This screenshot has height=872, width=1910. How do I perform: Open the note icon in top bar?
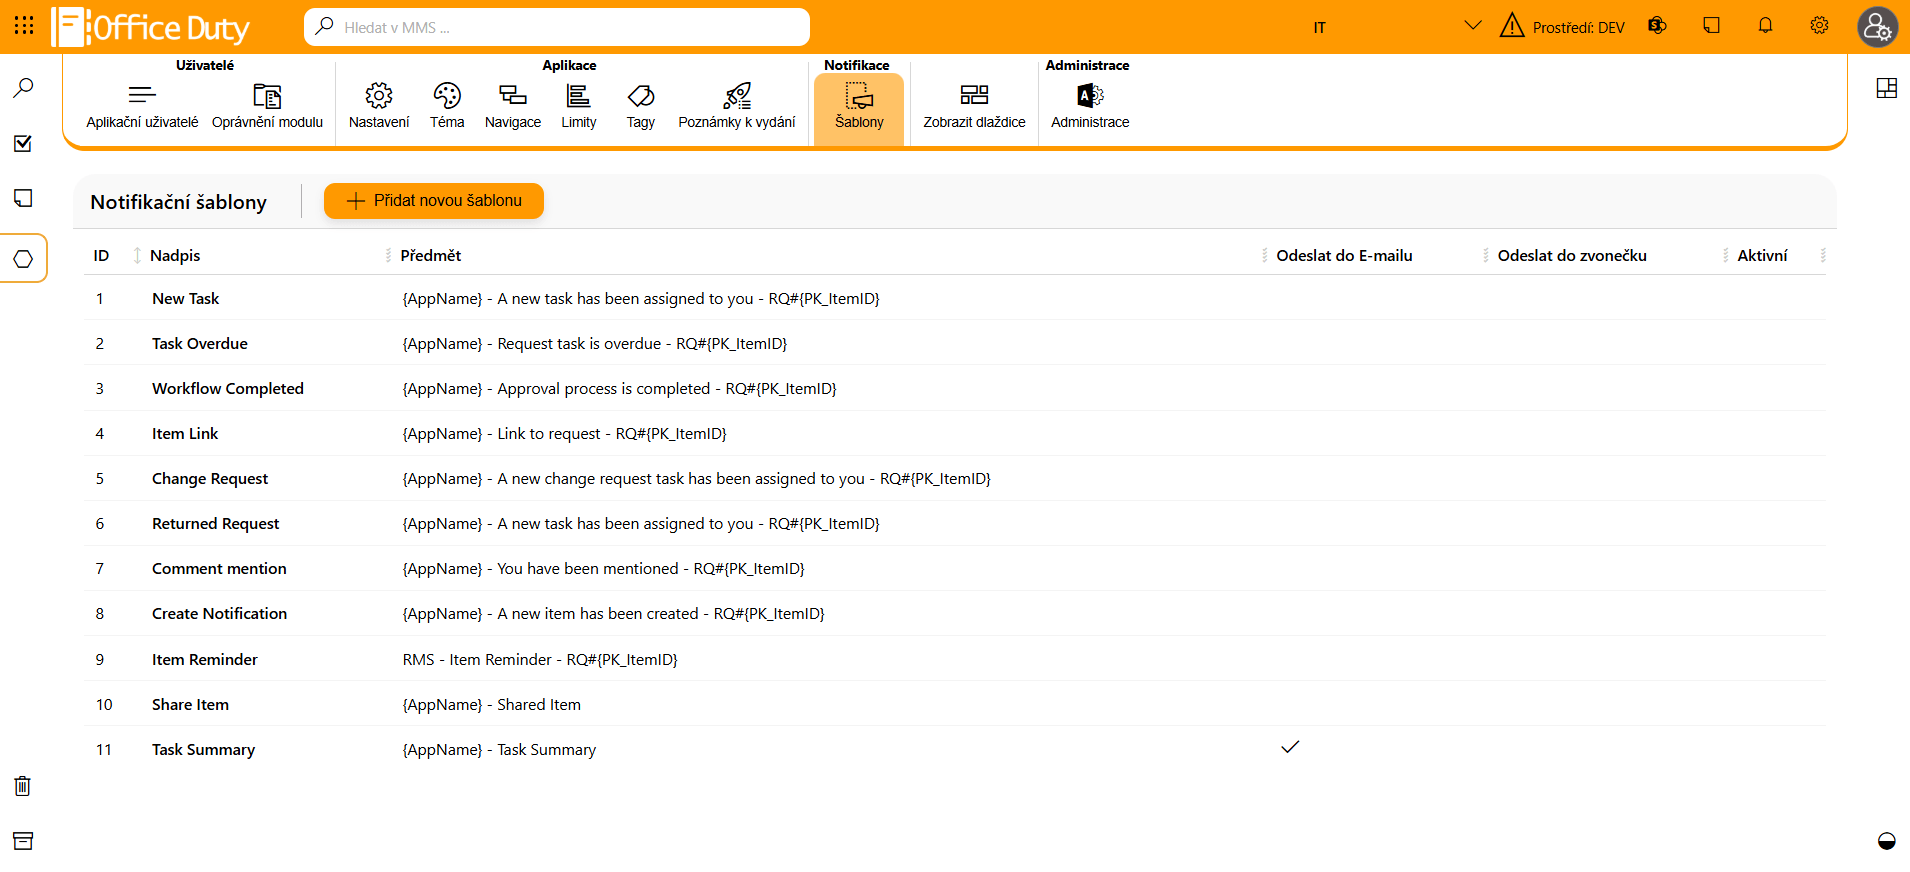pyautogui.click(x=1711, y=26)
